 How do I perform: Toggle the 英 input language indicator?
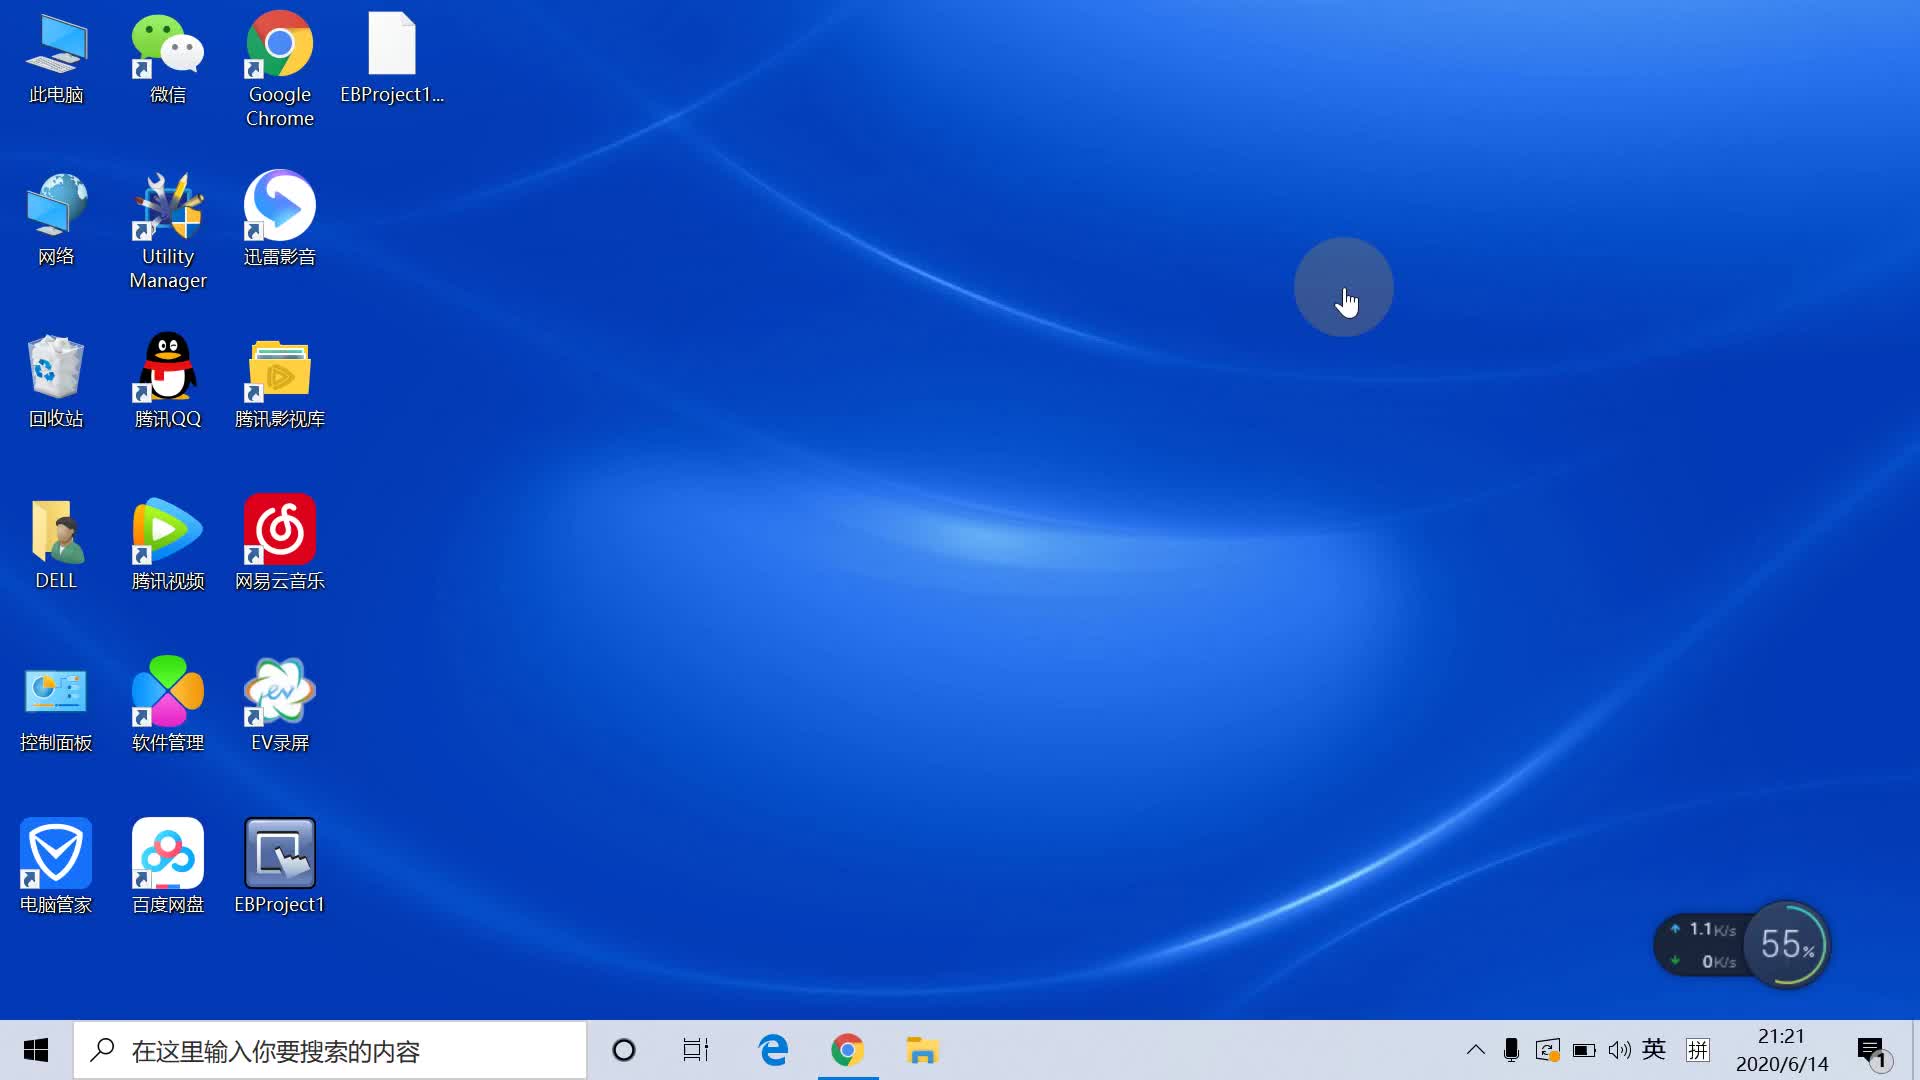pos(1654,1049)
